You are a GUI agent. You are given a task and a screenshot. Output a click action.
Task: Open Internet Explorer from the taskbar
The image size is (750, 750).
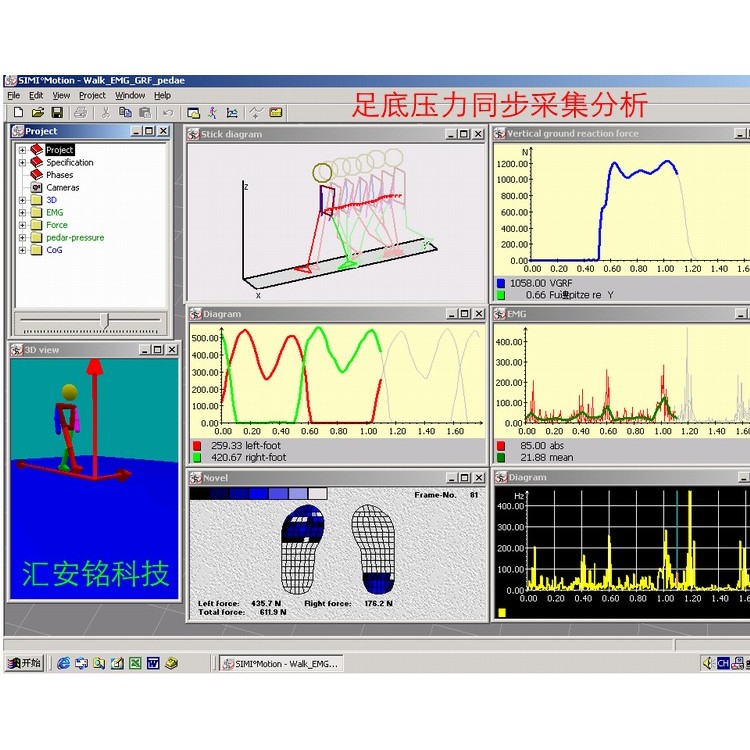(x=63, y=663)
